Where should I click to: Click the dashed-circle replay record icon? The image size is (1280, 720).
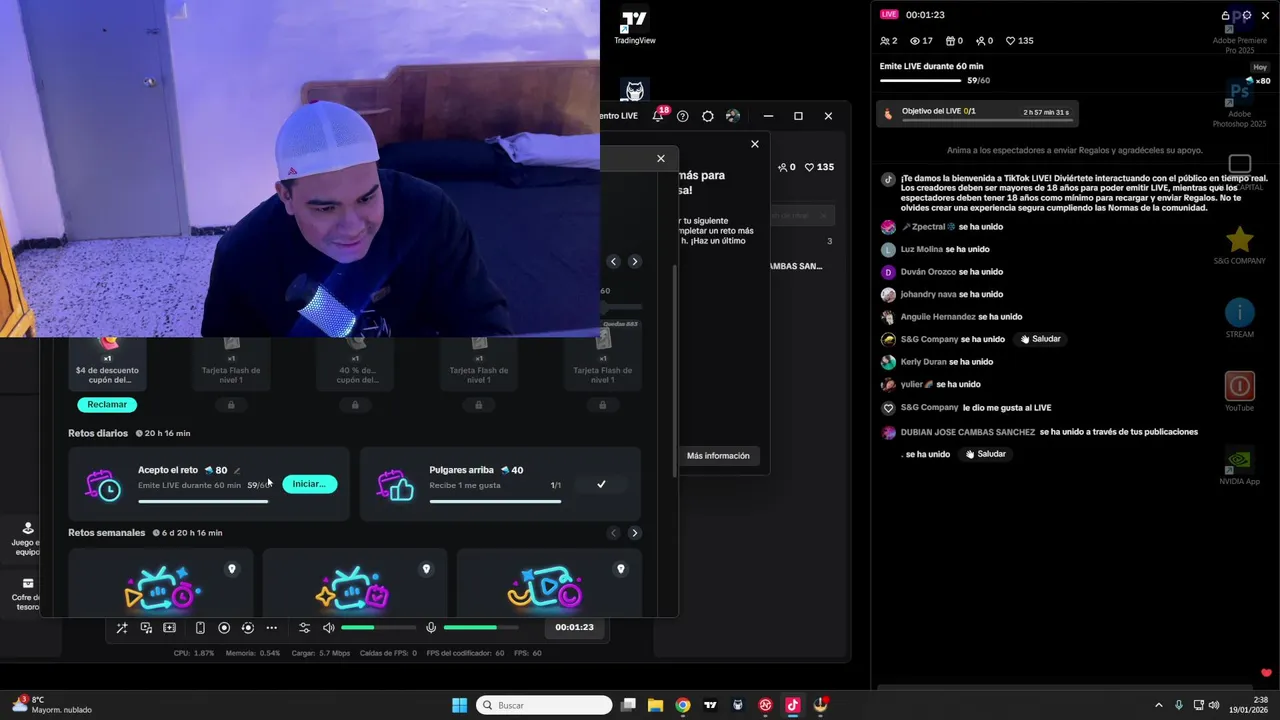coord(248,628)
